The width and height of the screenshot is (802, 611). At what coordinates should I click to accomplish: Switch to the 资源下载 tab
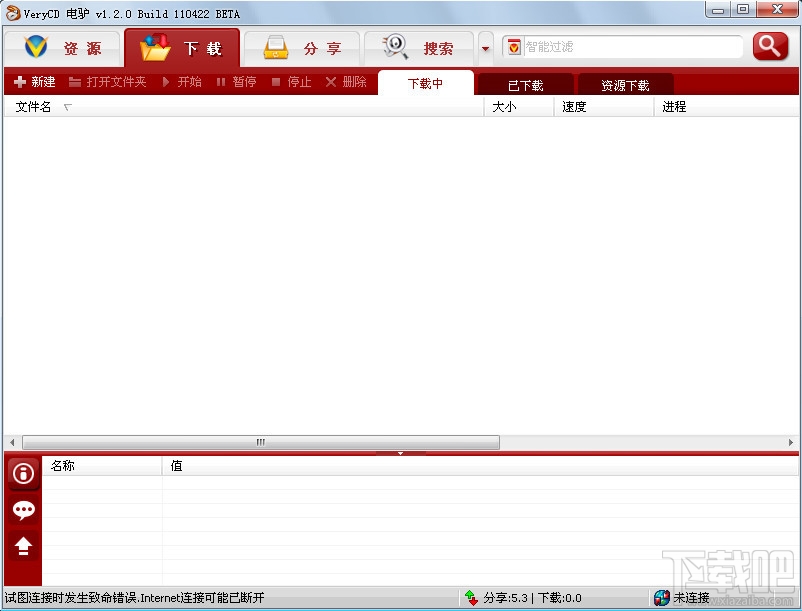click(x=625, y=85)
